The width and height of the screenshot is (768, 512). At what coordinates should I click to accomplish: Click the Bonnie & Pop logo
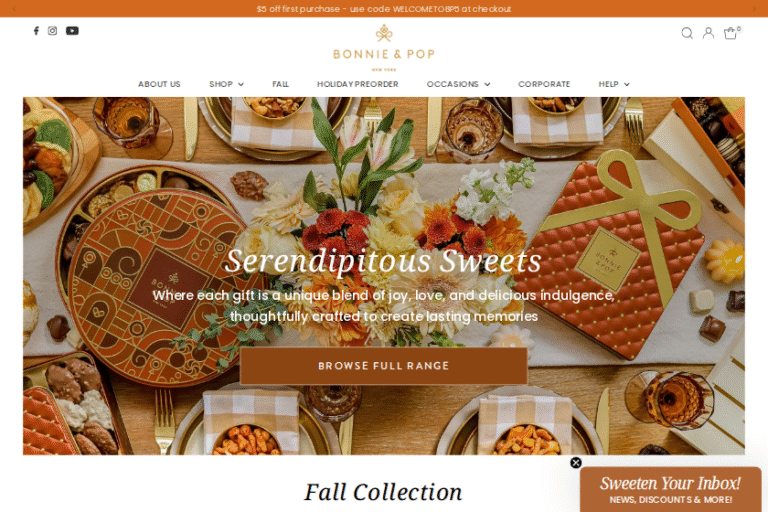coord(384,48)
